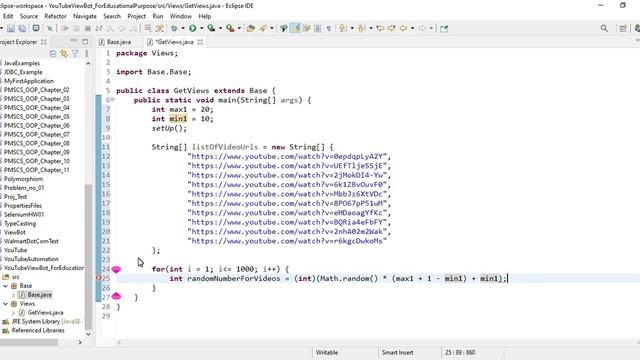This screenshot has height=360, width=640.
Task: Click the Next Annotation icon
Action: point(343,28)
